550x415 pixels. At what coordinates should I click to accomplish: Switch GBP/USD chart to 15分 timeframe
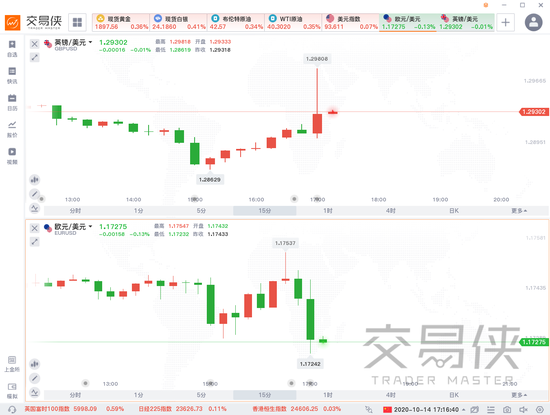tap(264, 210)
